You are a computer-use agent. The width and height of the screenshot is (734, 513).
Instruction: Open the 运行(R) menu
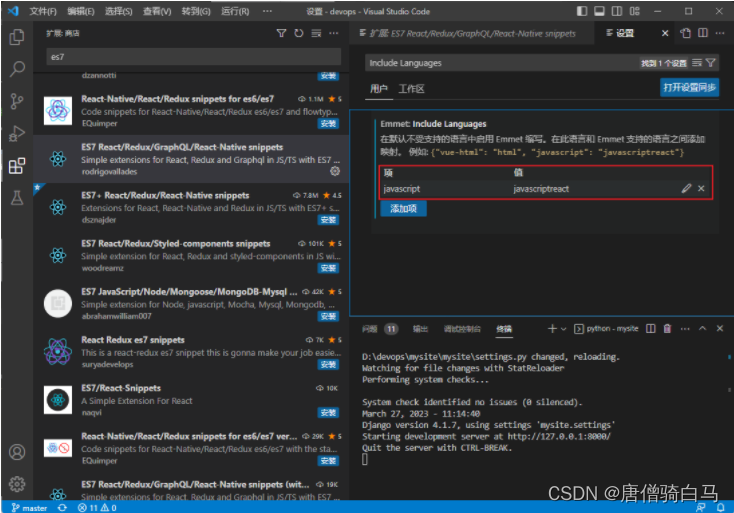click(x=235, y=11)
